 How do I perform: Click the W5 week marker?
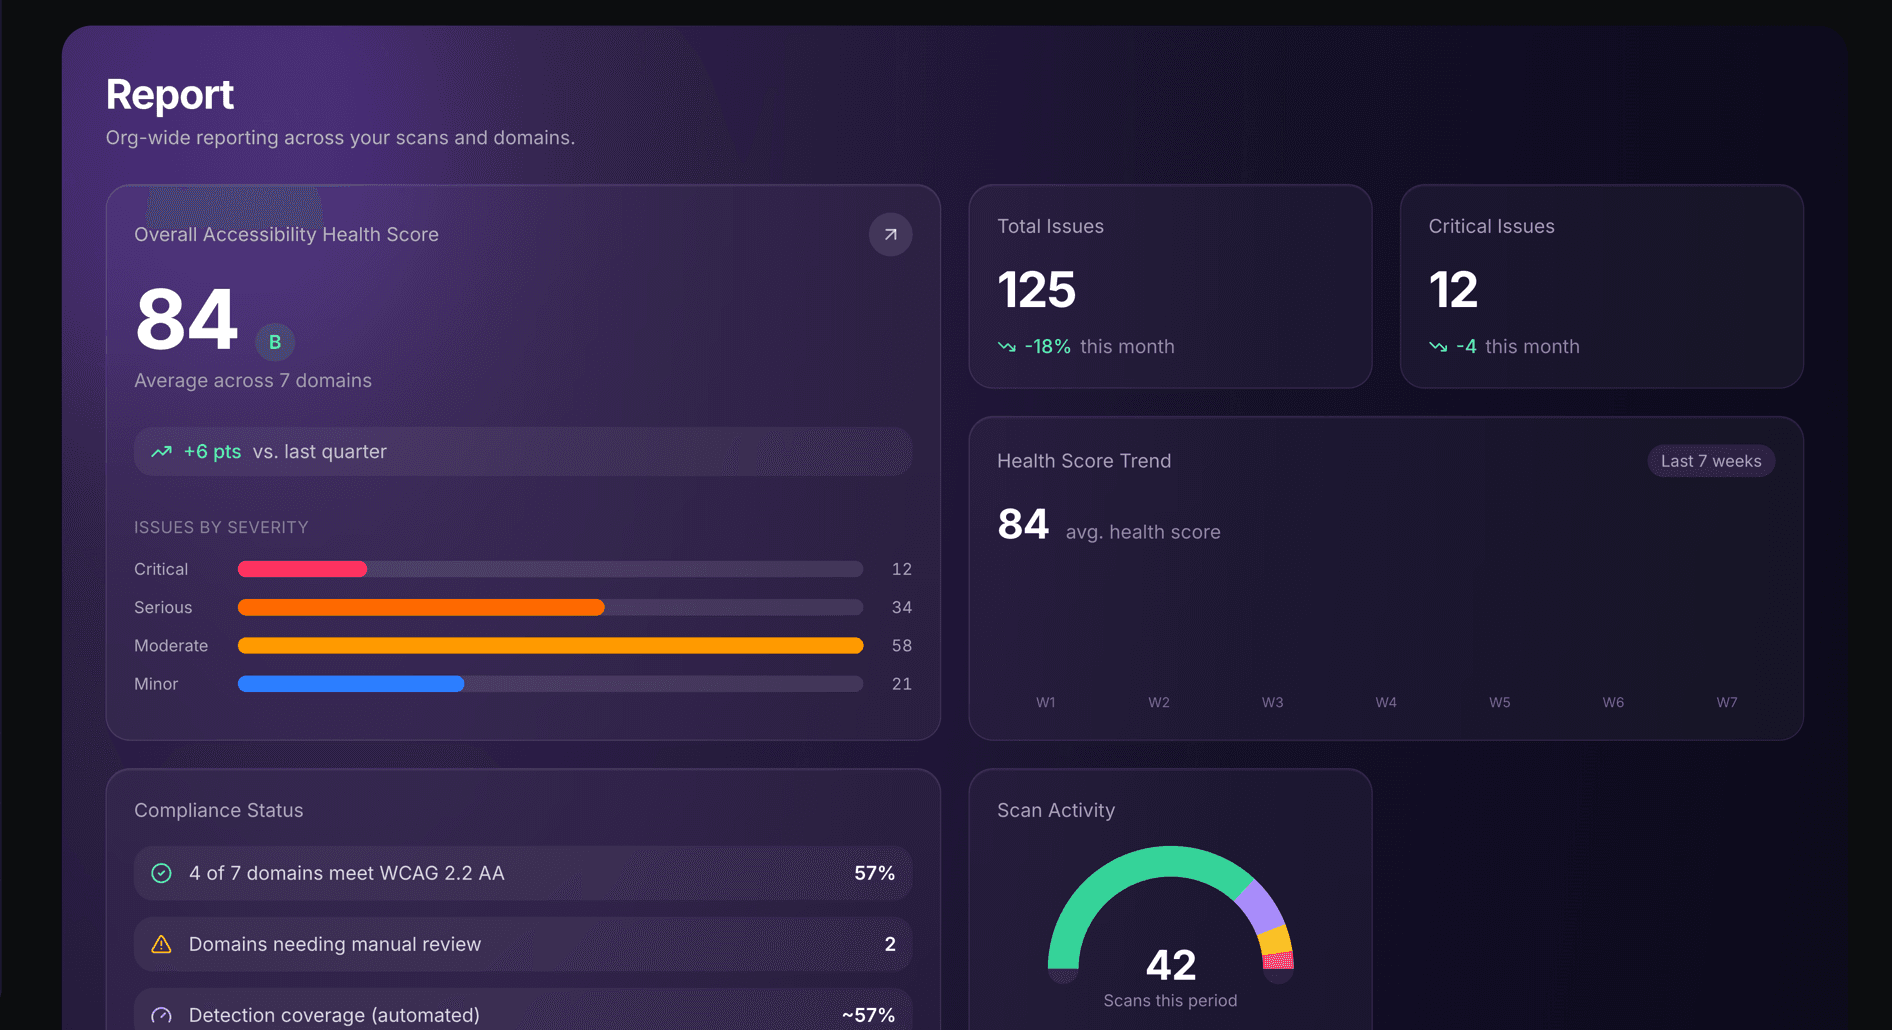pyautogui.click(x=1500, y=702)
